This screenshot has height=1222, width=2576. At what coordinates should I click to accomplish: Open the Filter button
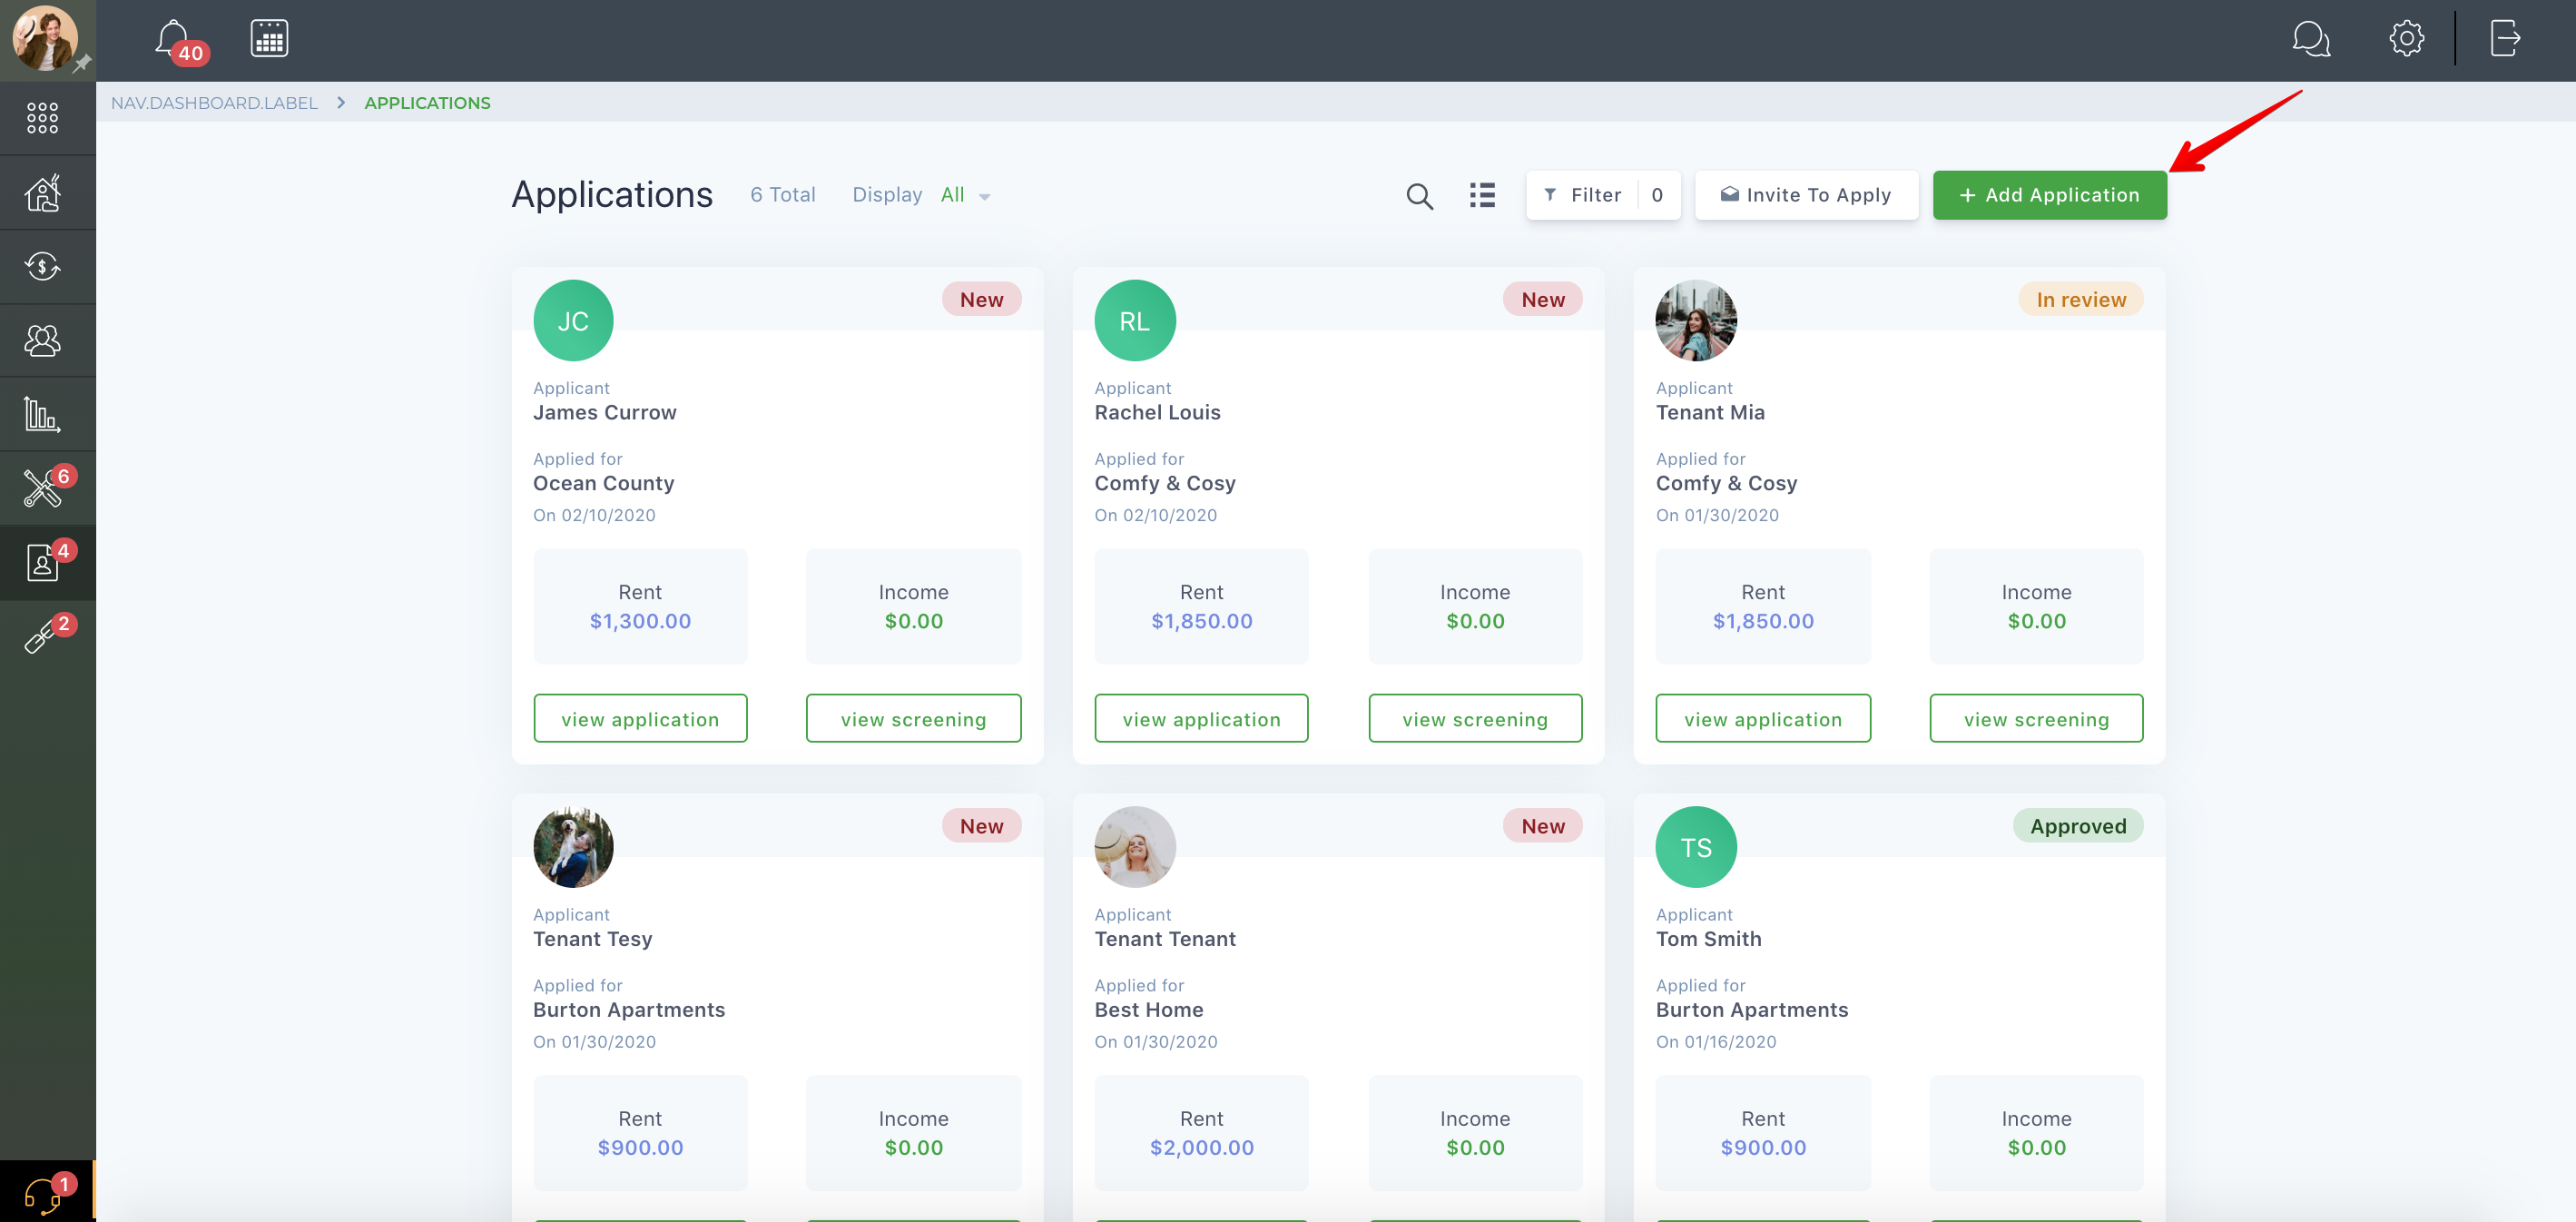[x=1603, y=195]
